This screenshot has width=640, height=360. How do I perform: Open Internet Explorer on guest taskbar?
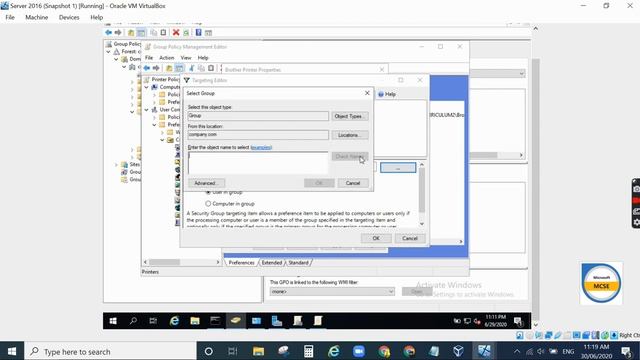coord(174,321)
